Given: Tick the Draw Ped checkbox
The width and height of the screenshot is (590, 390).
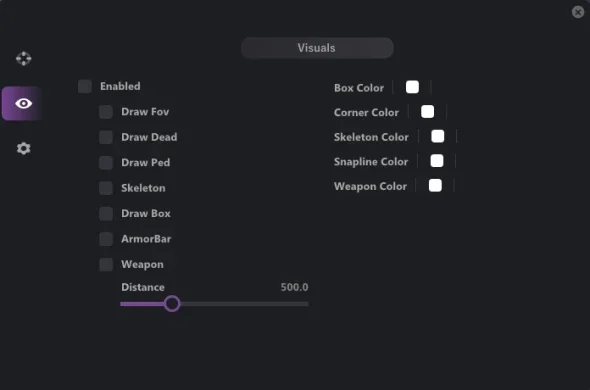Looking at the screenshot, I should pyautogui.click(x=106, y=163).
